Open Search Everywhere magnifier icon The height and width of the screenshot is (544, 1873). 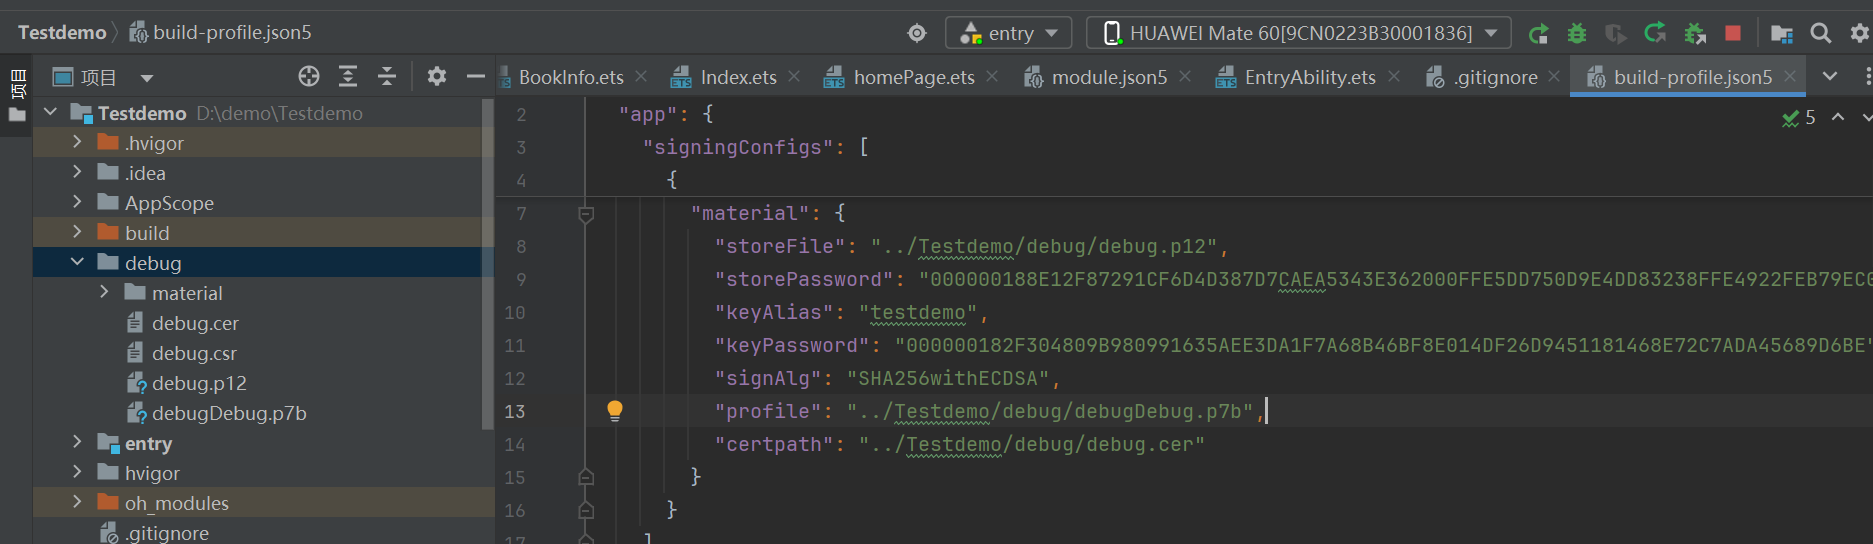pyautogui.click(x=1821, y=34)
